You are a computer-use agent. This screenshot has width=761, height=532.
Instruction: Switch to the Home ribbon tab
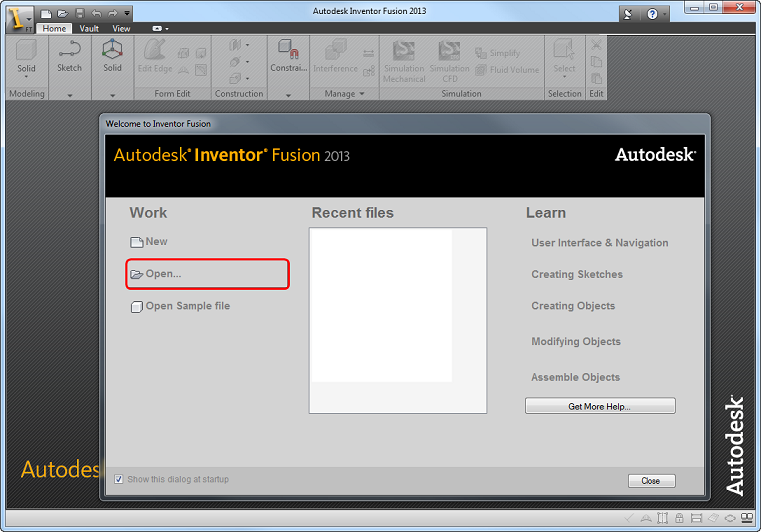click(54, 29)
